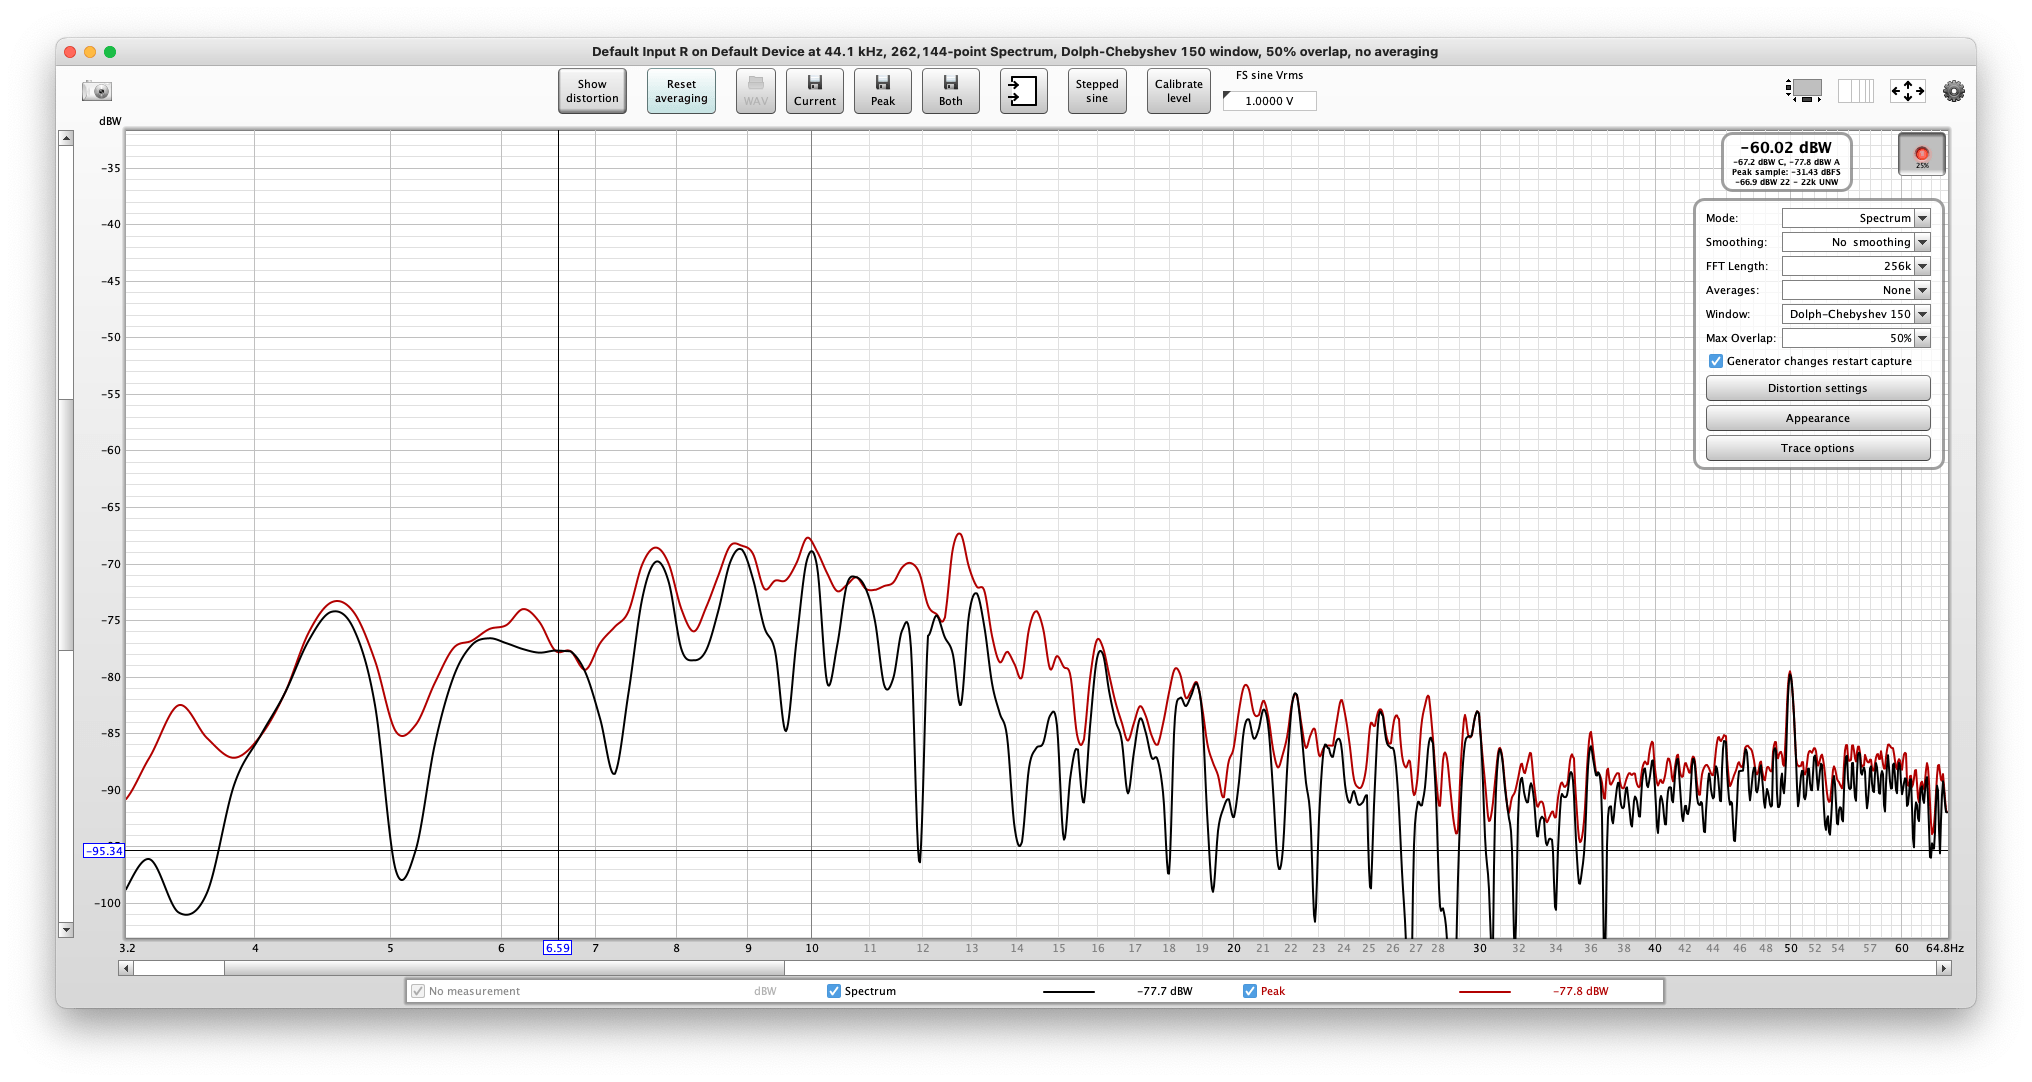The image size is (2032, 1082).
Task: Click the -77.8 dBW Peak value
Action: pos(1581,991)
